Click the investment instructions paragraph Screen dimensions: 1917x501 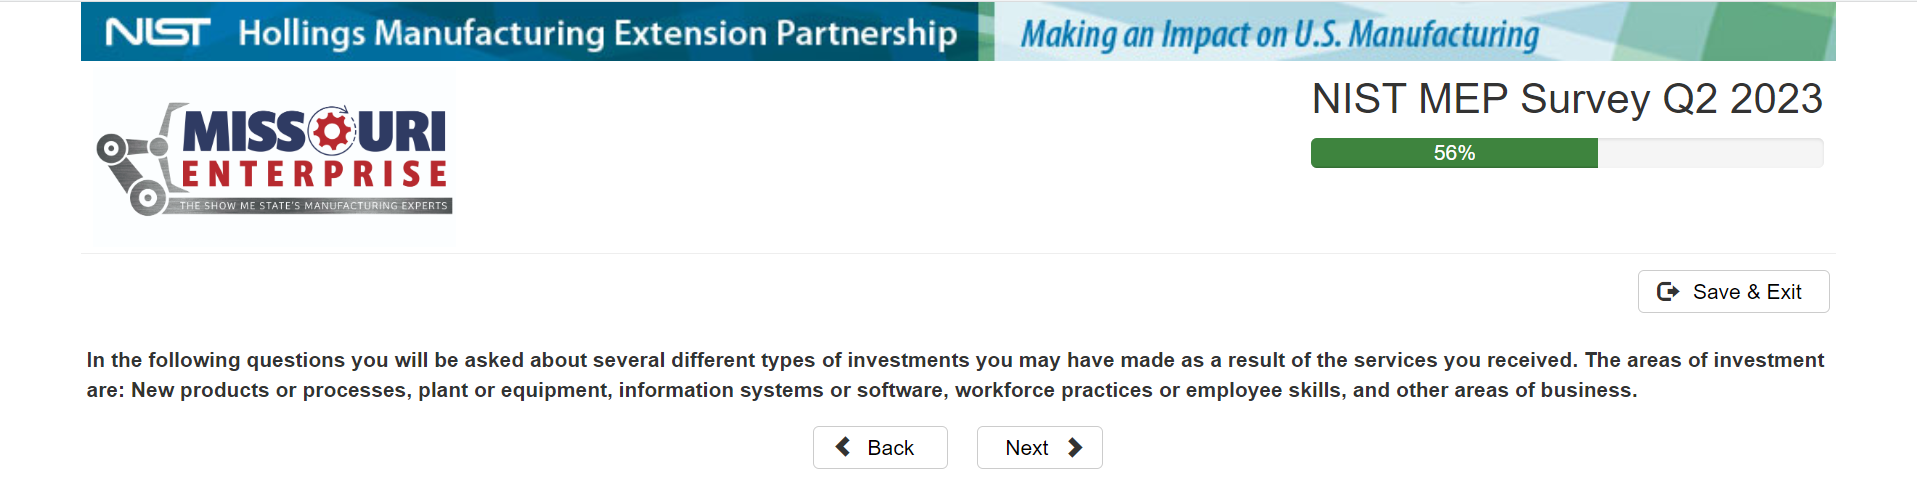tap(955, 375)
